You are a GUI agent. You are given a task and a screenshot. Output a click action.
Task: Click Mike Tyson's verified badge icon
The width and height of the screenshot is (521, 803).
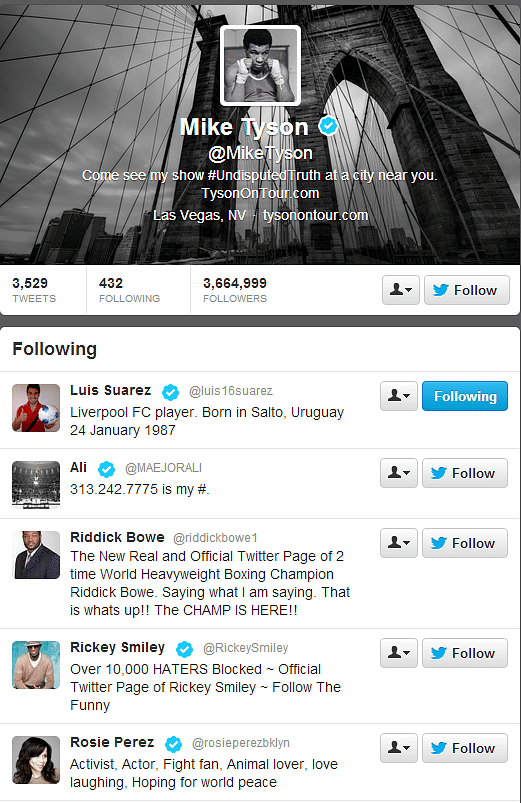[328, 125]
